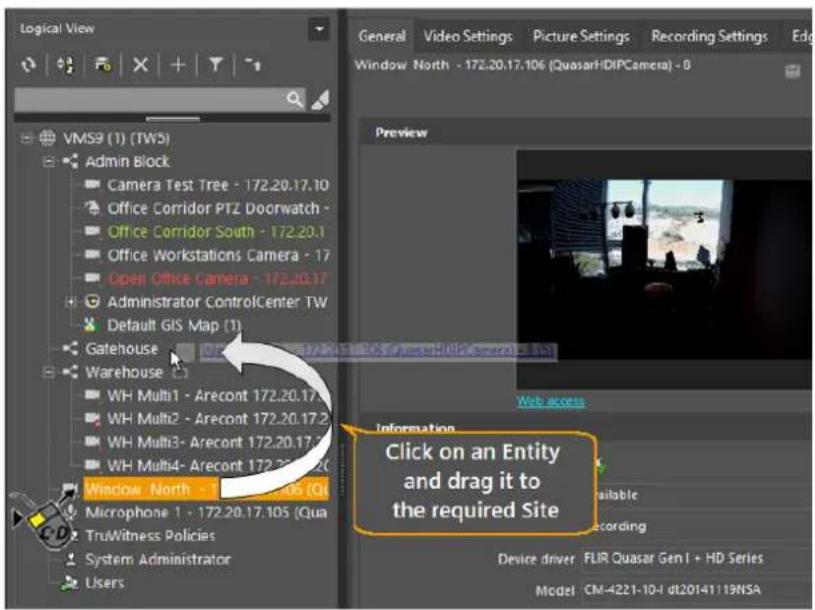
Task: Select the Gatehouse site
Action: (x=122, y=349)
